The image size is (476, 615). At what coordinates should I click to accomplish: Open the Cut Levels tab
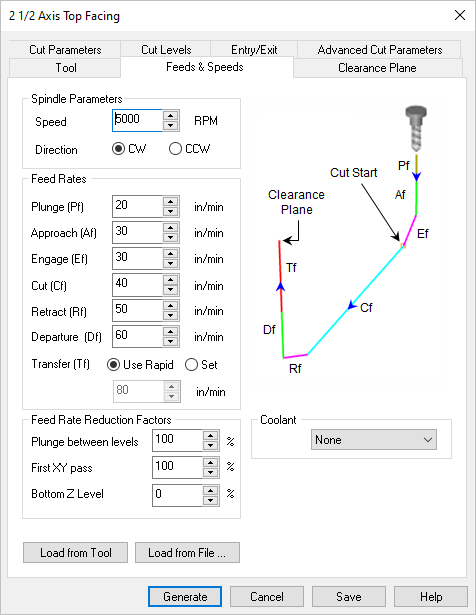point(166,50)
